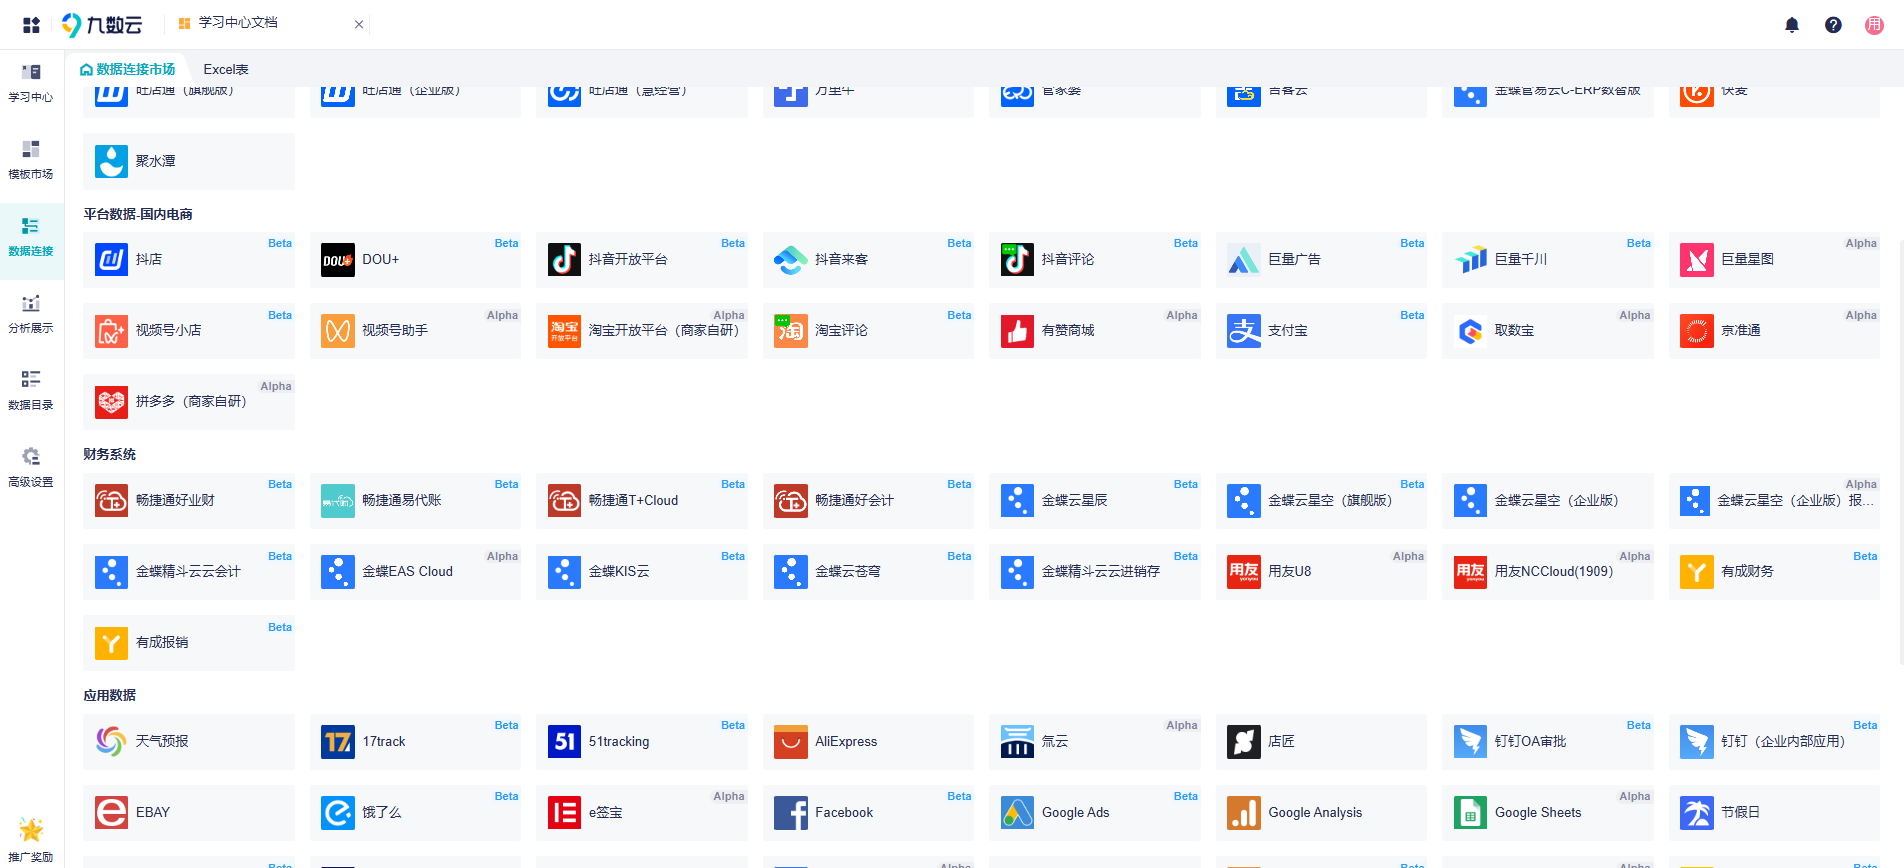Select 有成财务 connector icon
1904x868 pixels.
1697,571
